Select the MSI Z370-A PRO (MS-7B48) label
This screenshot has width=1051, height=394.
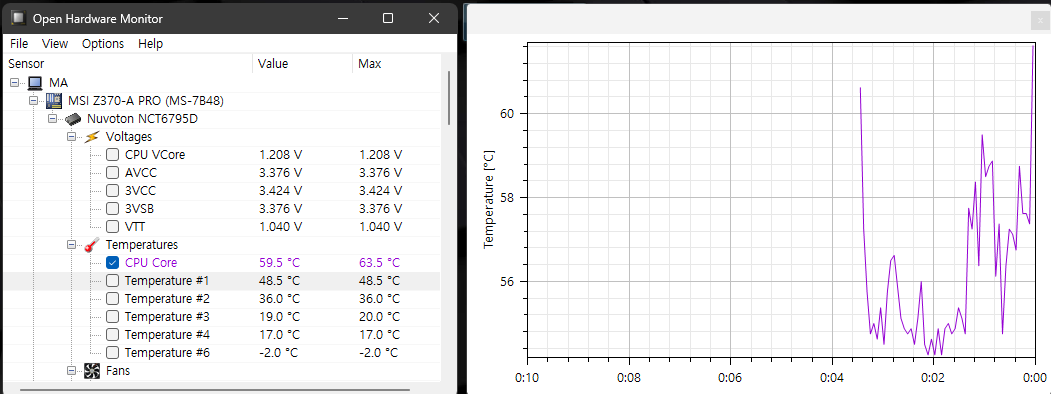point(146,101)
